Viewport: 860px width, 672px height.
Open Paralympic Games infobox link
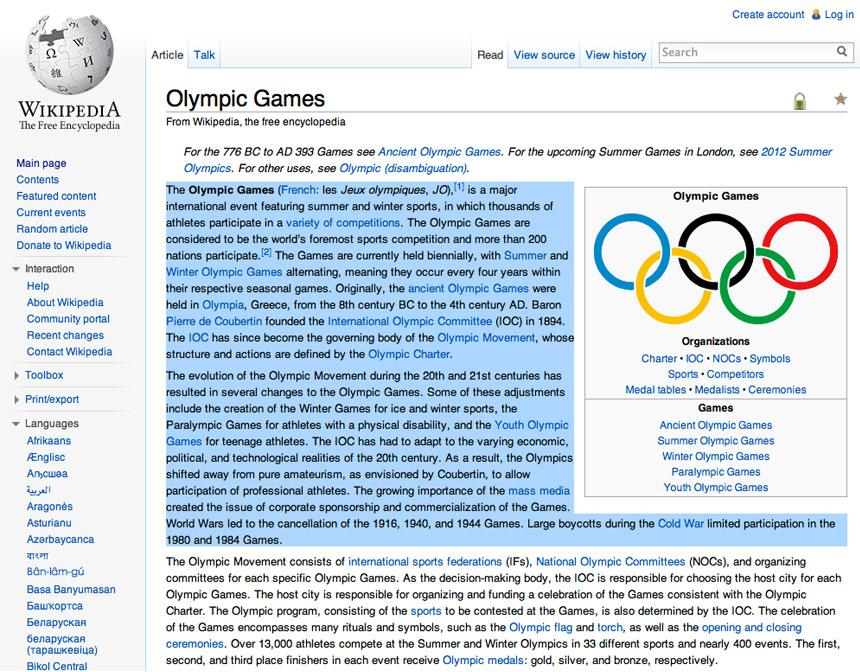pos(716,472)
